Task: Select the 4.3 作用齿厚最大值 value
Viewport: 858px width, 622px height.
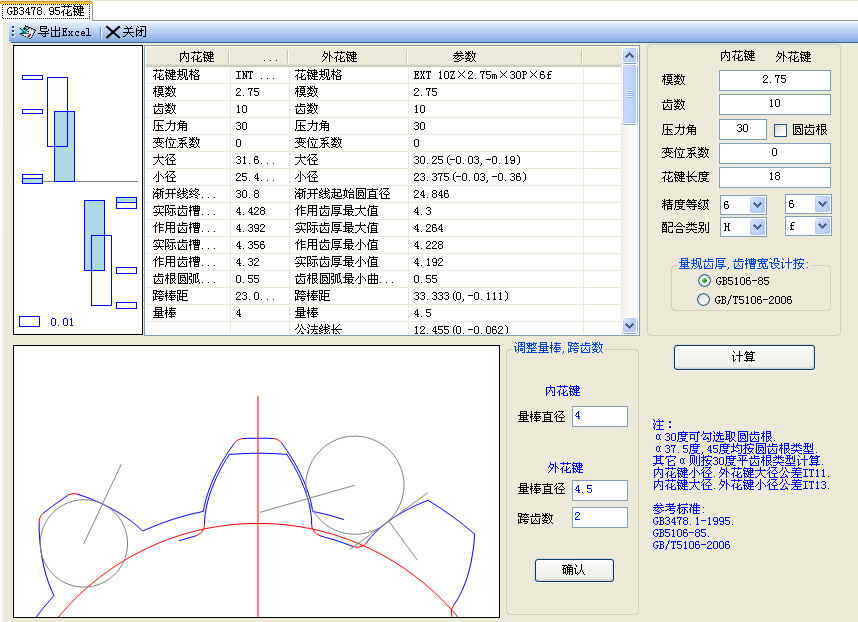Action: point(495,211)
